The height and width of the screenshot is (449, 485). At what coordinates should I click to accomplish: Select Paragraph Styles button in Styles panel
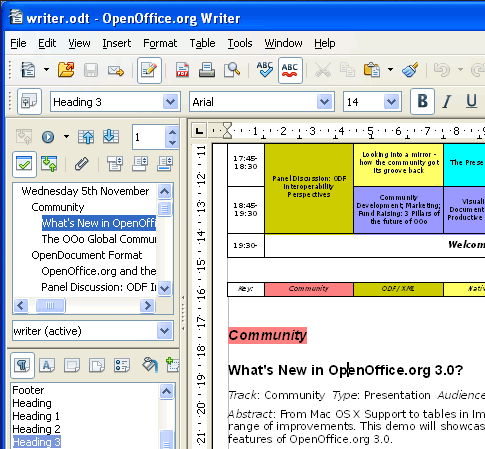22,365
